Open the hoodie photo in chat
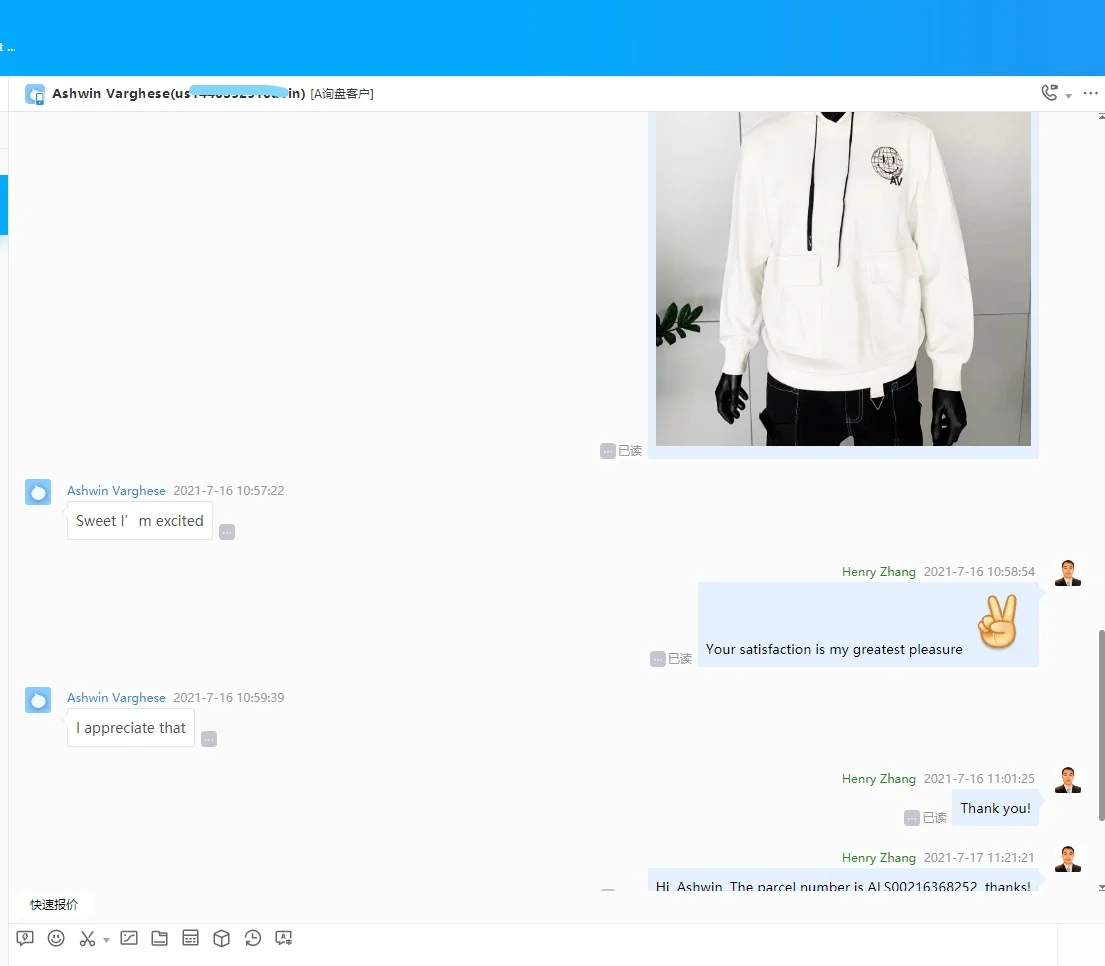The width and height of the screenshot is (1105, 966). coord(843,278)
